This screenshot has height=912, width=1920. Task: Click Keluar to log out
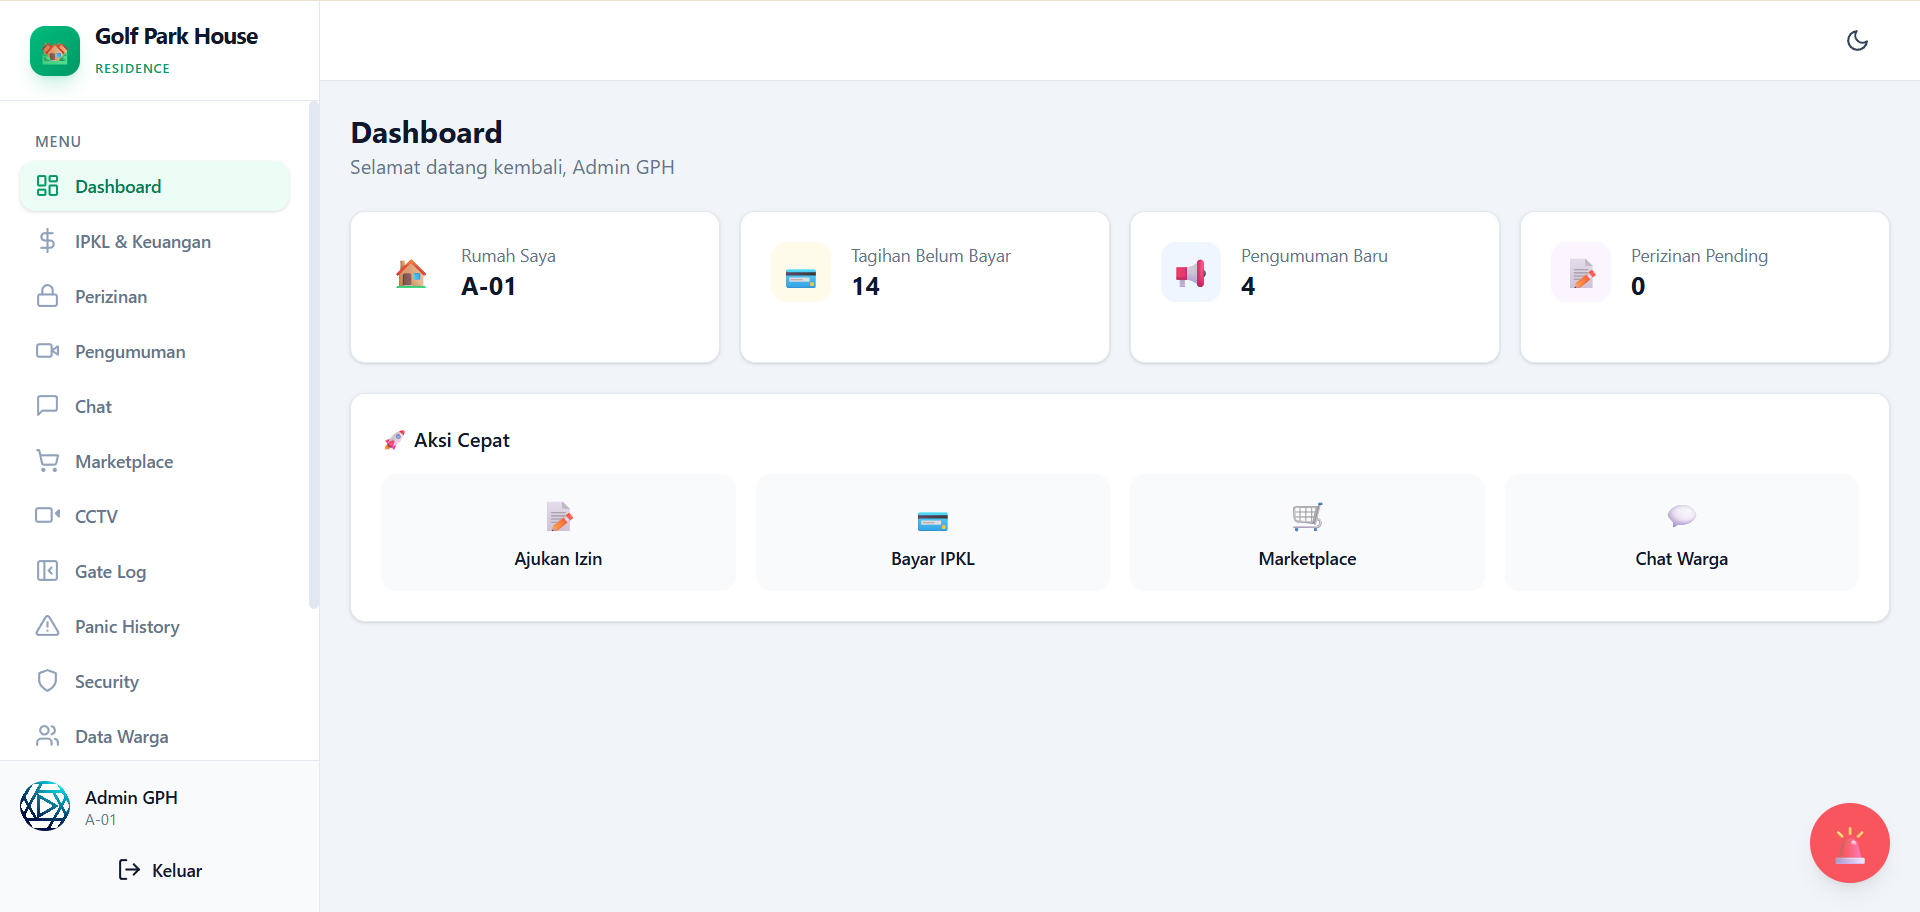pos(159,870)
